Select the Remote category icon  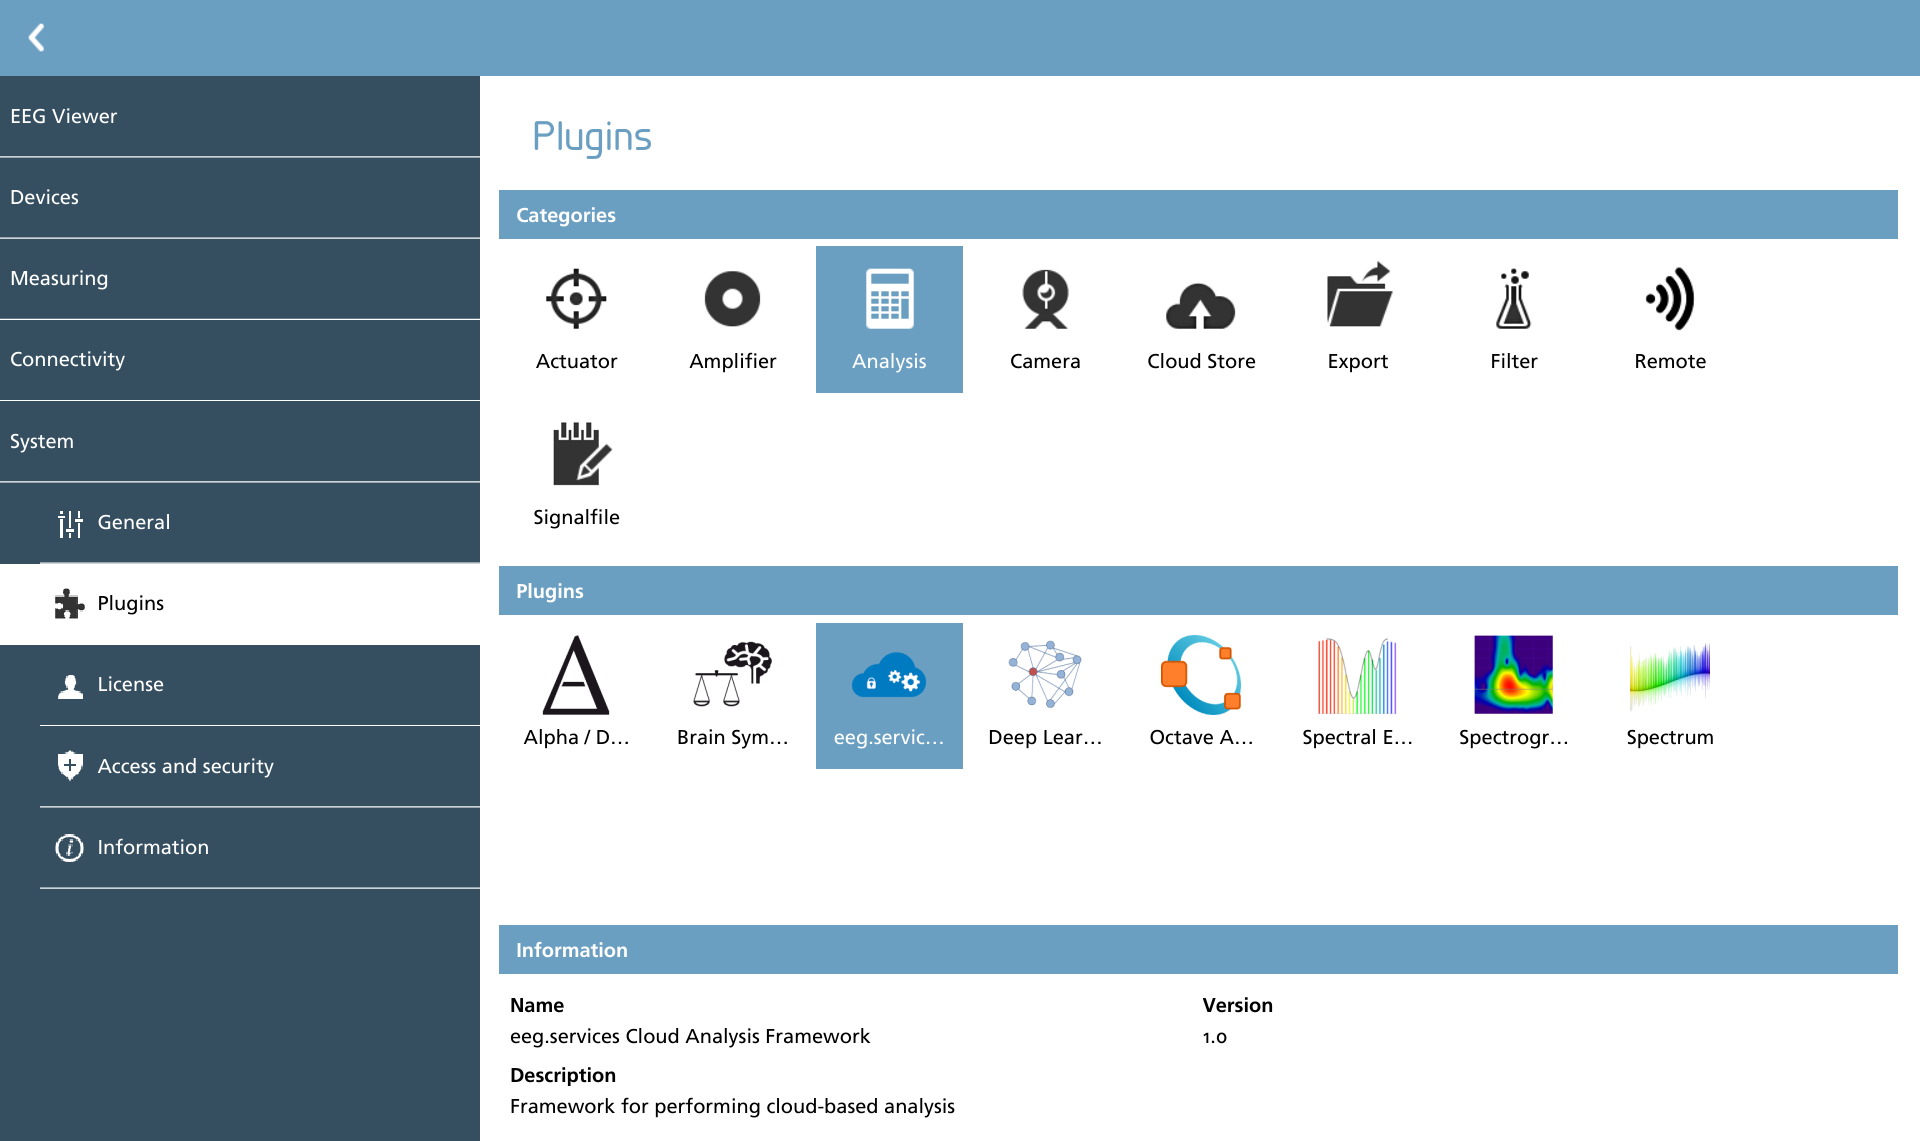(1669, 298)
